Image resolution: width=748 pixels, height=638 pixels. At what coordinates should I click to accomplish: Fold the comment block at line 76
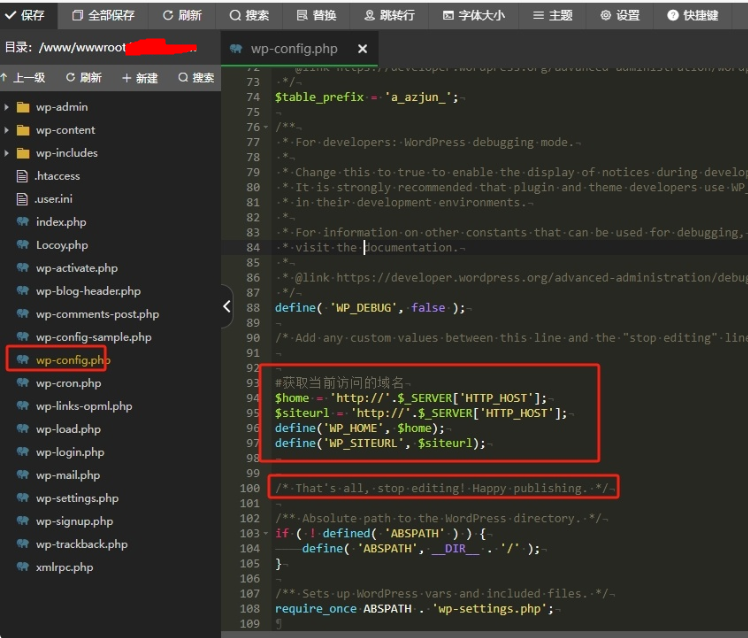[x=266, y=127]
